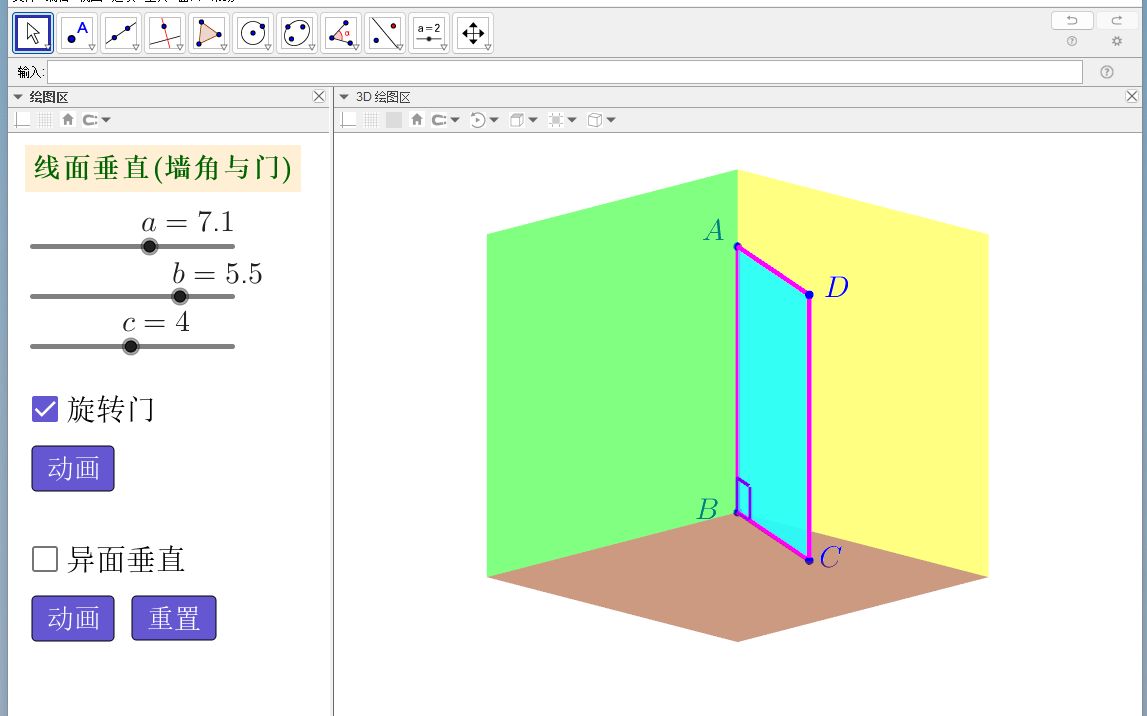Select point A in 3D view
Image resolution: width=1147 pixels, height=716 pixels.
pyautogui.click(x=737, y=246)
